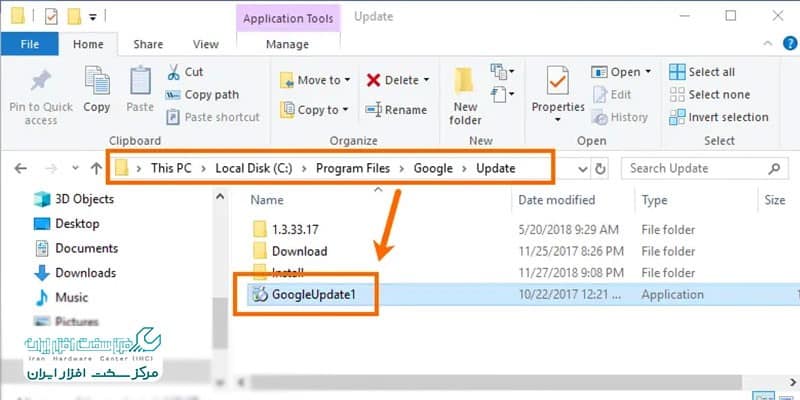800x400 pixels.
Task: Open the address bar history dropdown
Action: [583, 169]
